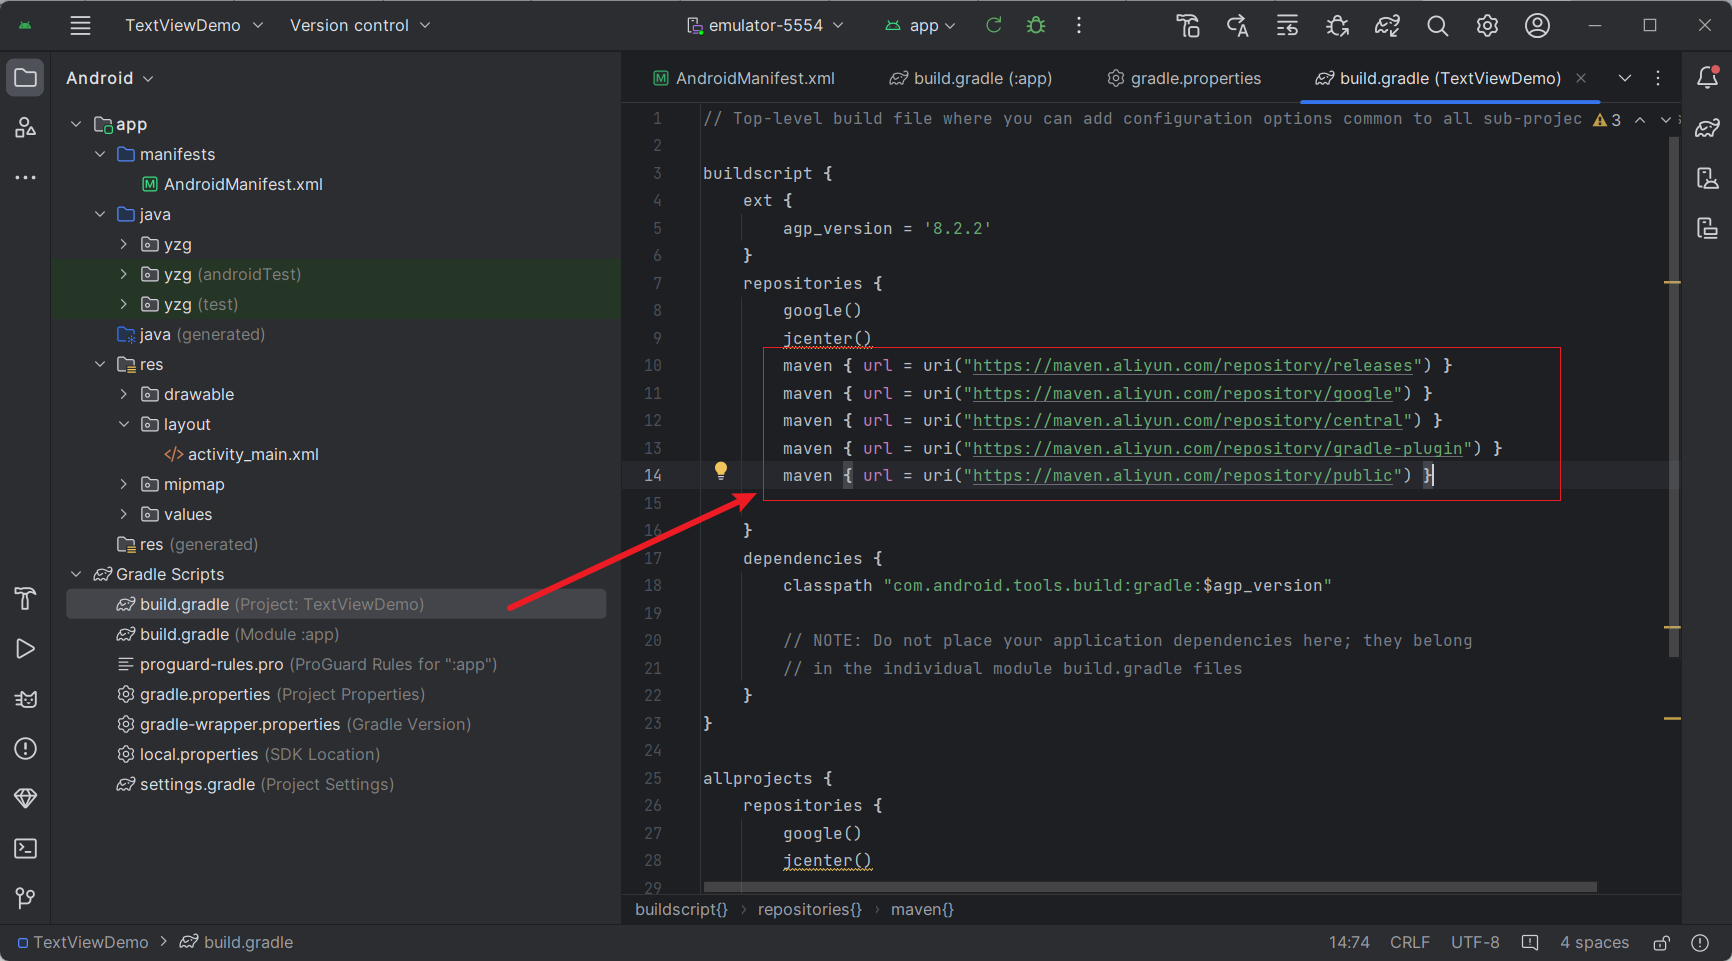Open the Gradle elephant tool window
Viewport: 1732px width, 961px height.
pos(1708,128)
